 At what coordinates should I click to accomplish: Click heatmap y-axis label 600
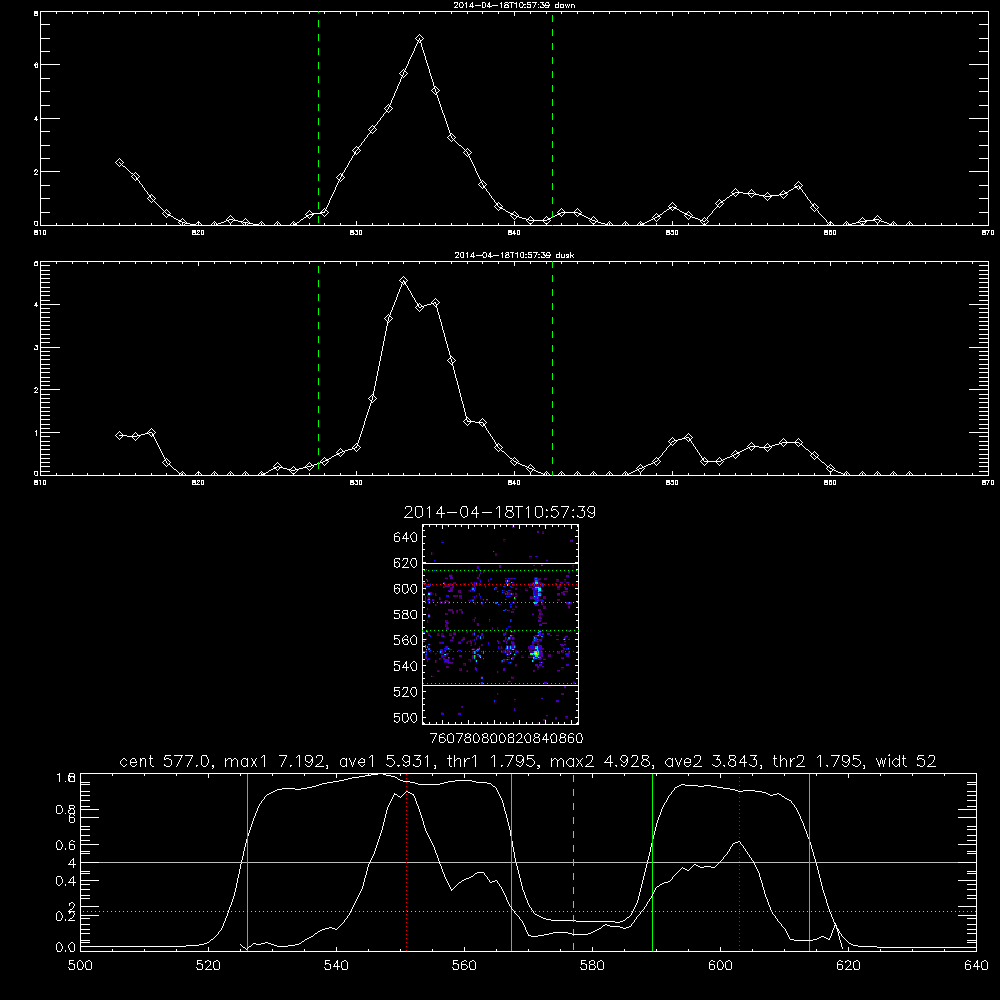tap(406, 589)
